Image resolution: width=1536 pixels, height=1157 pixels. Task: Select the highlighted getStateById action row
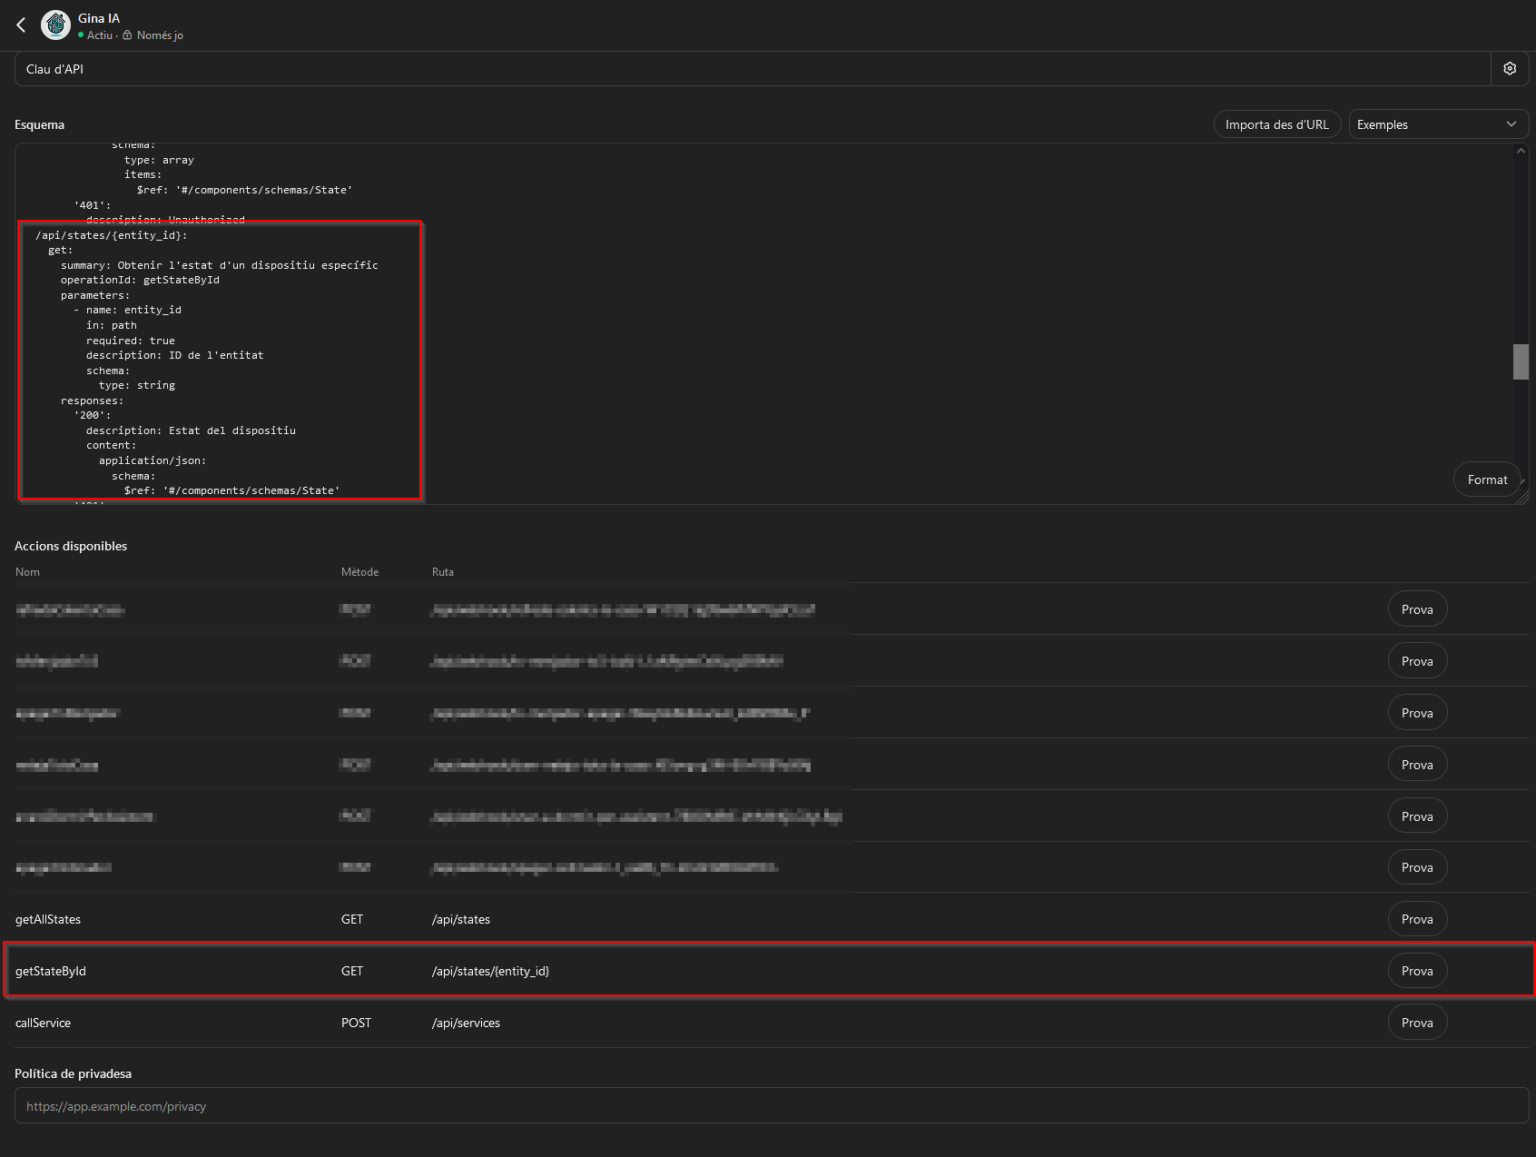tap(700, 970)
